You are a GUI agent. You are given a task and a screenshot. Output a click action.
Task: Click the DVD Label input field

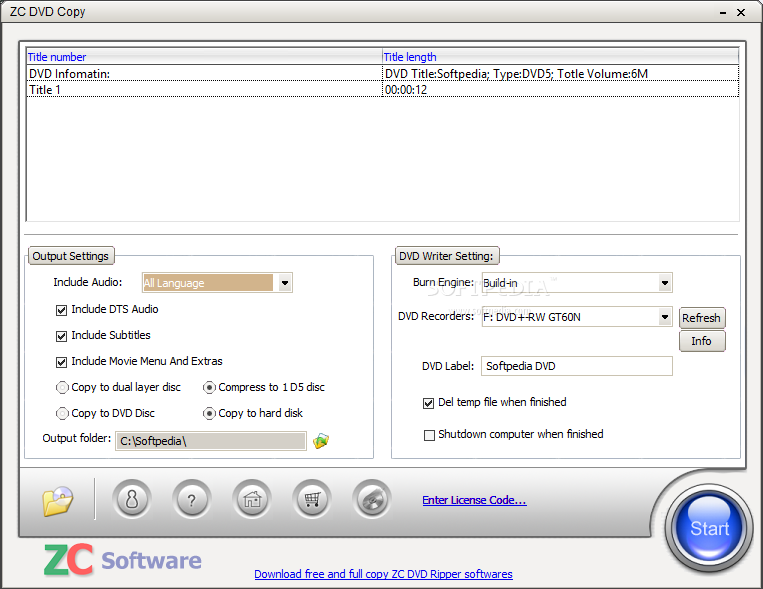[577, 366]
